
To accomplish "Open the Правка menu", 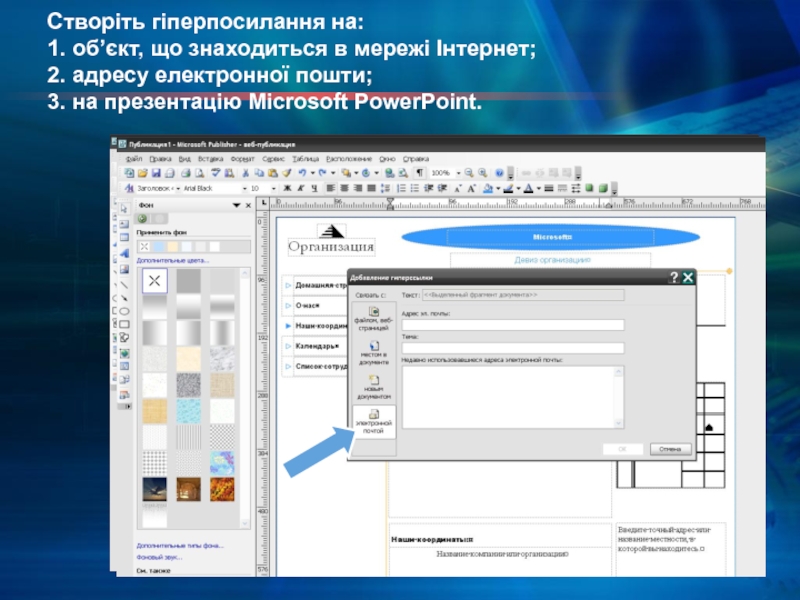I will click(160, 159).
